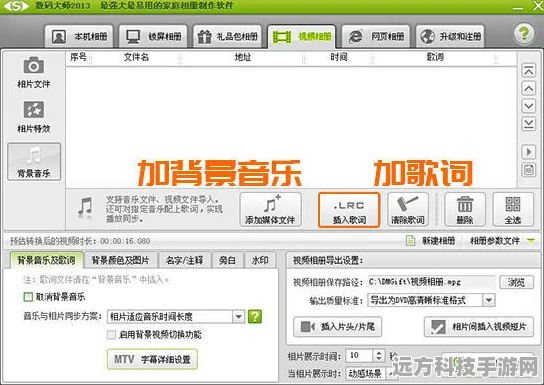Switch to 礼品包相册 tab
This screenshot has height=385, width=544.
point(227,36)
